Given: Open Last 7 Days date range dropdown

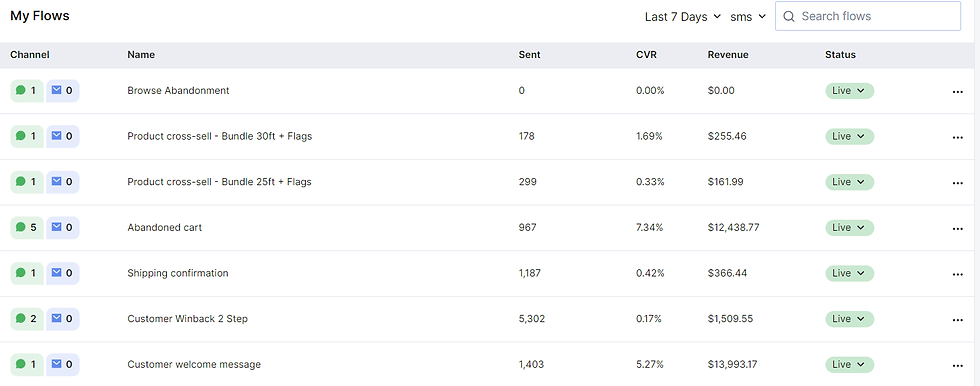Looking at the screenshot, I should (x=682, y=17).
